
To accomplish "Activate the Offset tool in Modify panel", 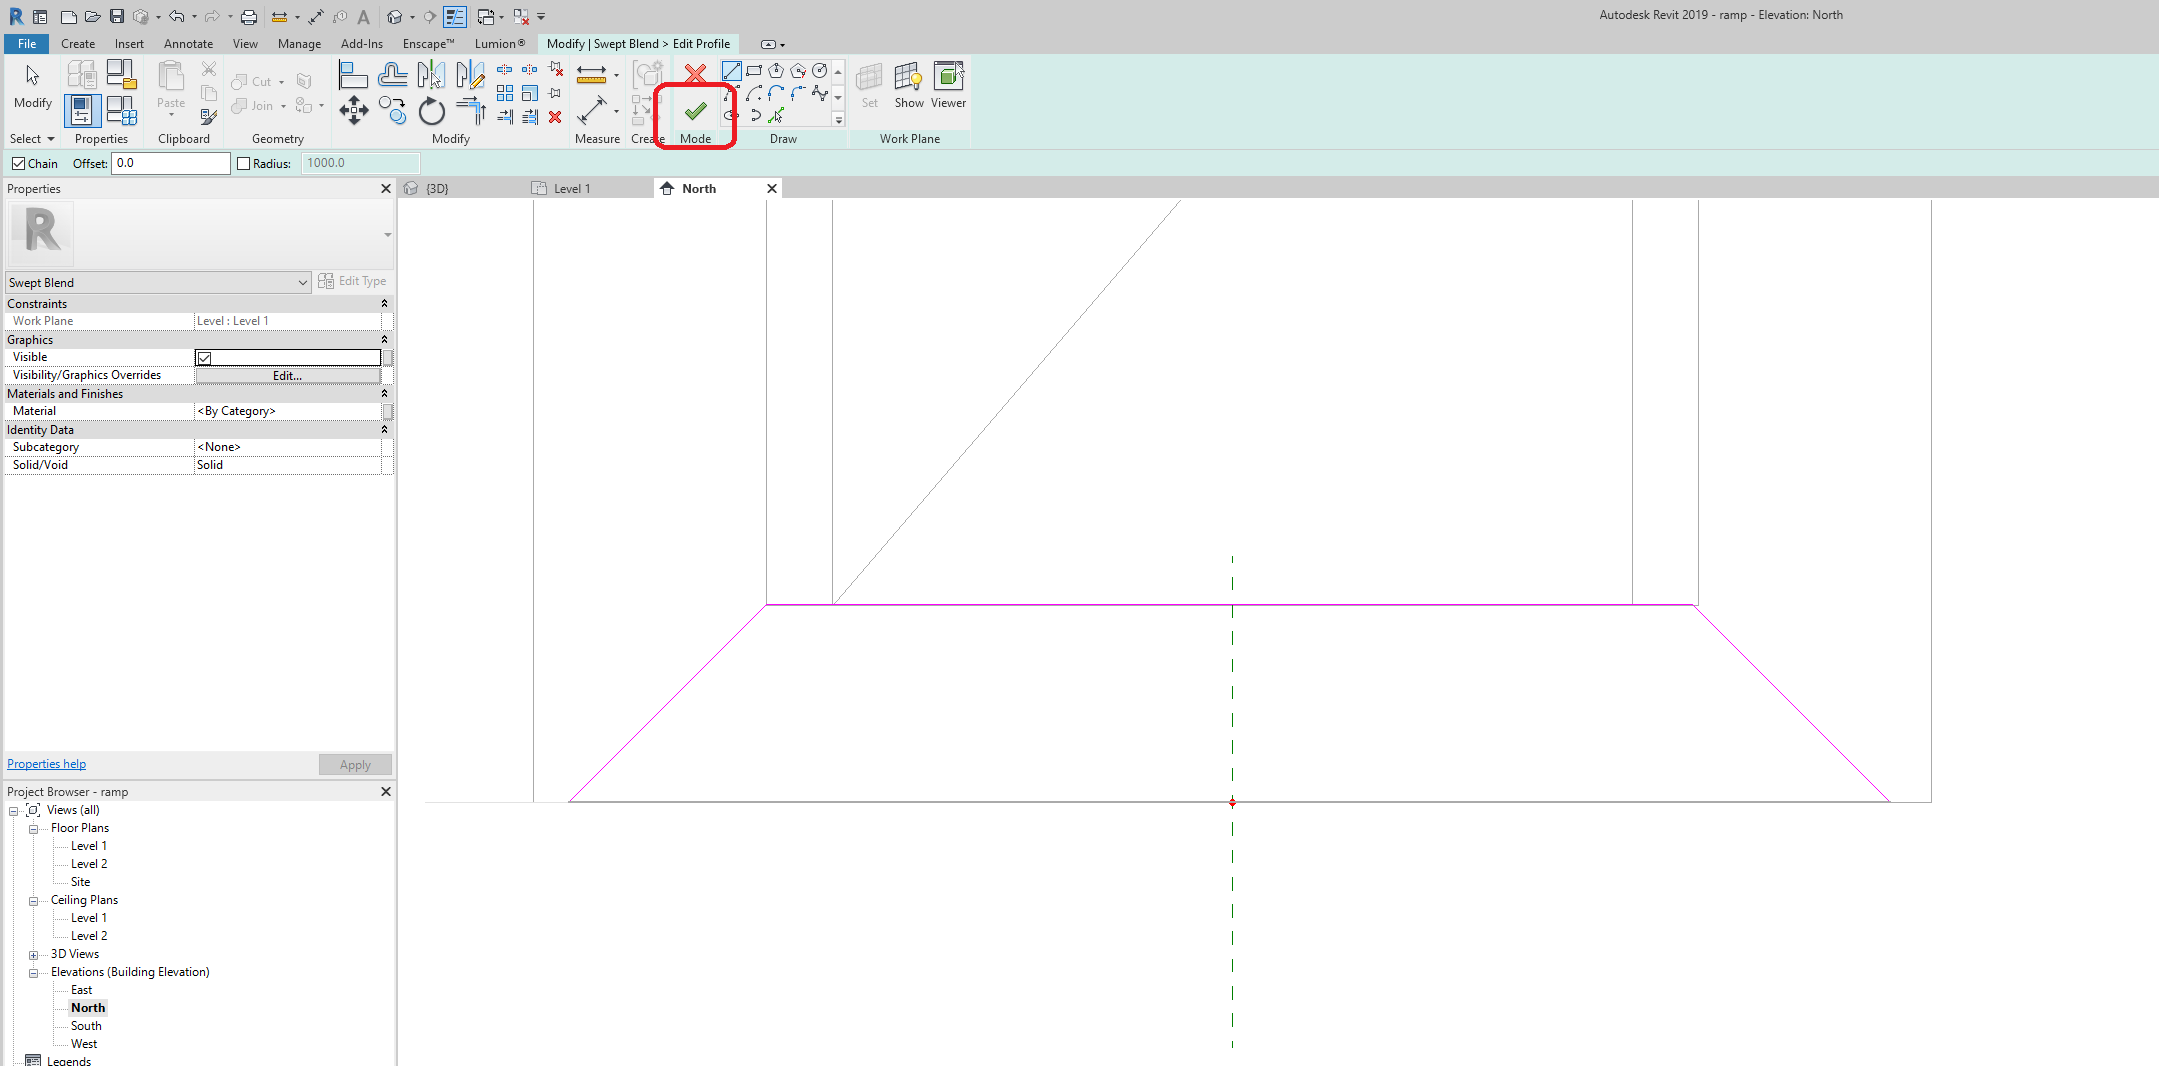I will [392, 76].
